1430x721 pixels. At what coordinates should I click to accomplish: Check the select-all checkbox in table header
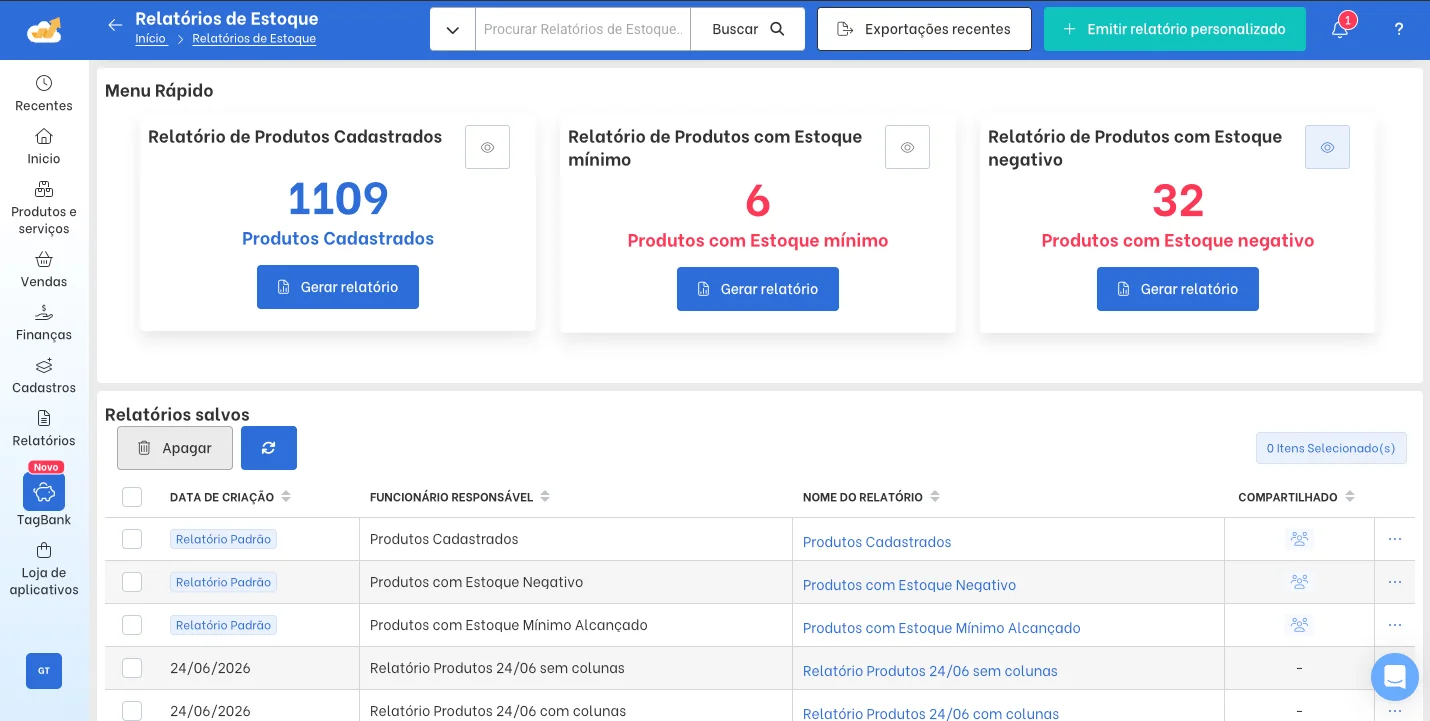[x=132, y=497]
